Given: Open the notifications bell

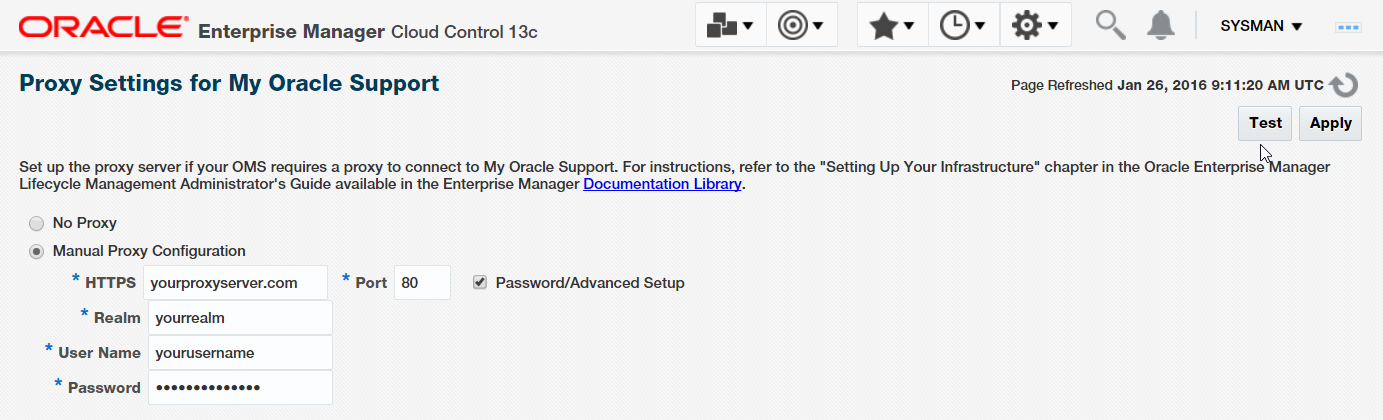Looking at the screenshot, I should (x=1161, y=25).
